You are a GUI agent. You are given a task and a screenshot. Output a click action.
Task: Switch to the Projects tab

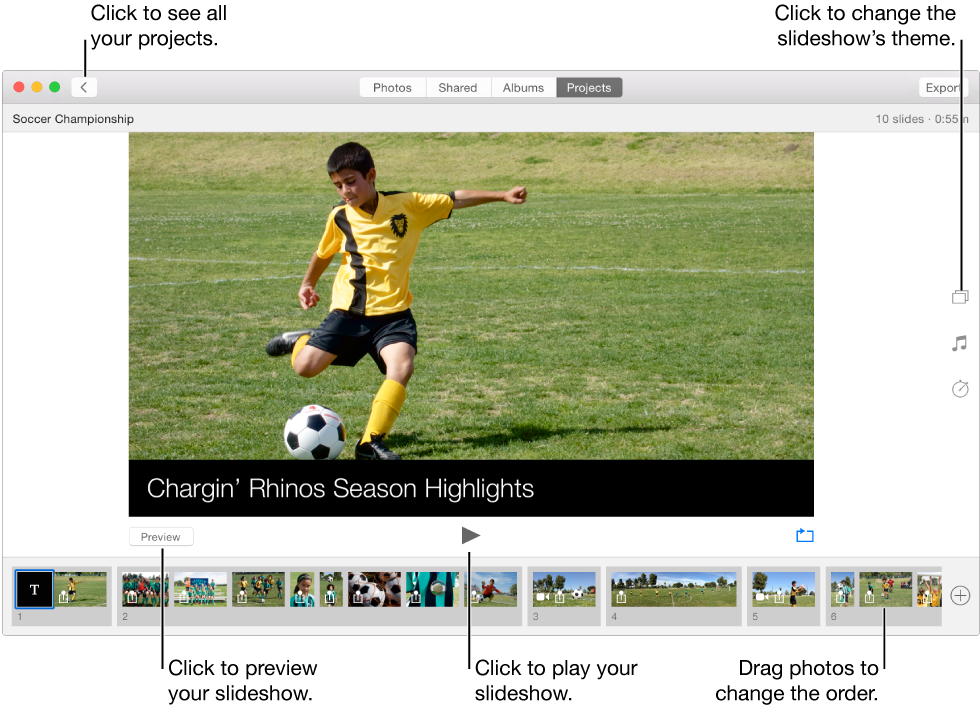point(589,87)
